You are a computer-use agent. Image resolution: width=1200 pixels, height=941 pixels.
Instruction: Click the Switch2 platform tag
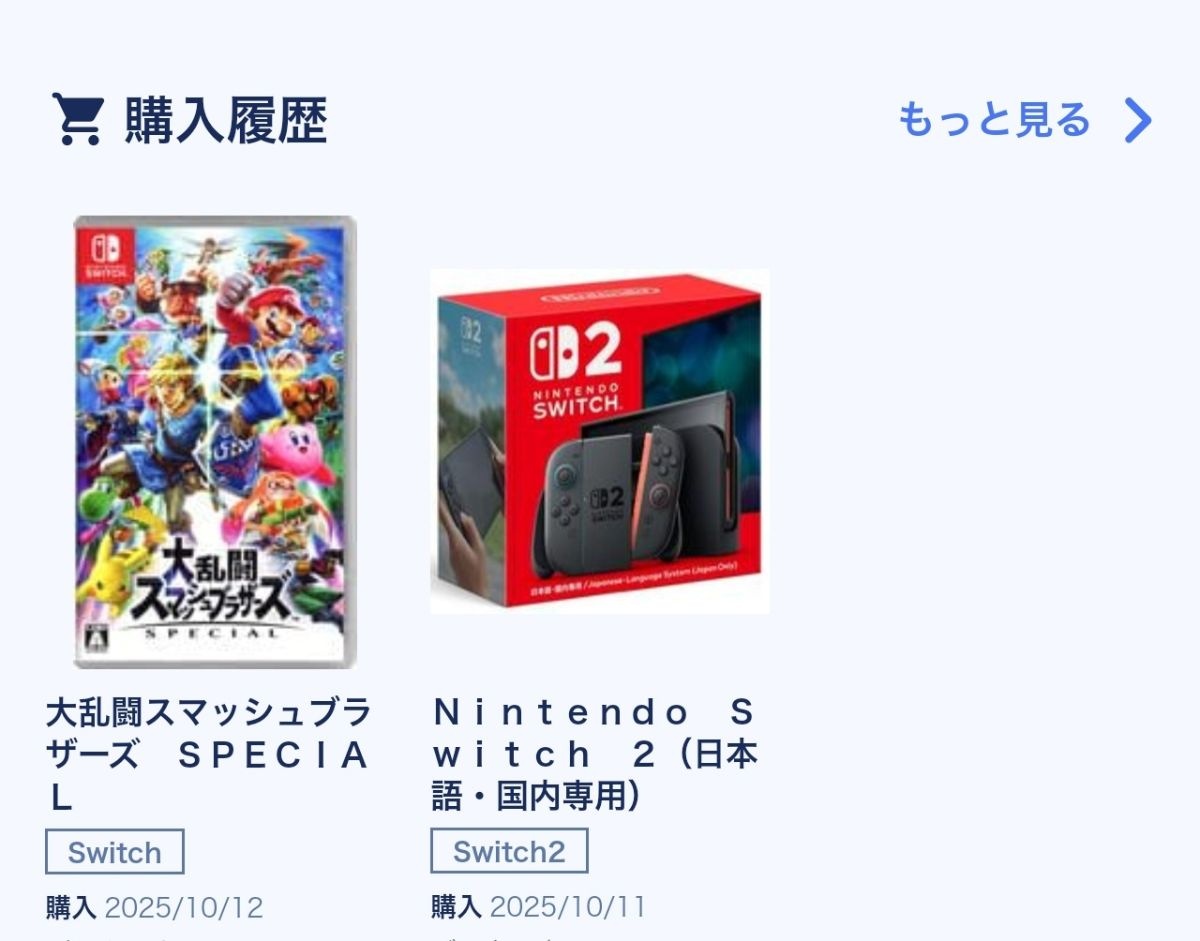pyautogui.click(x=509, y=852)
